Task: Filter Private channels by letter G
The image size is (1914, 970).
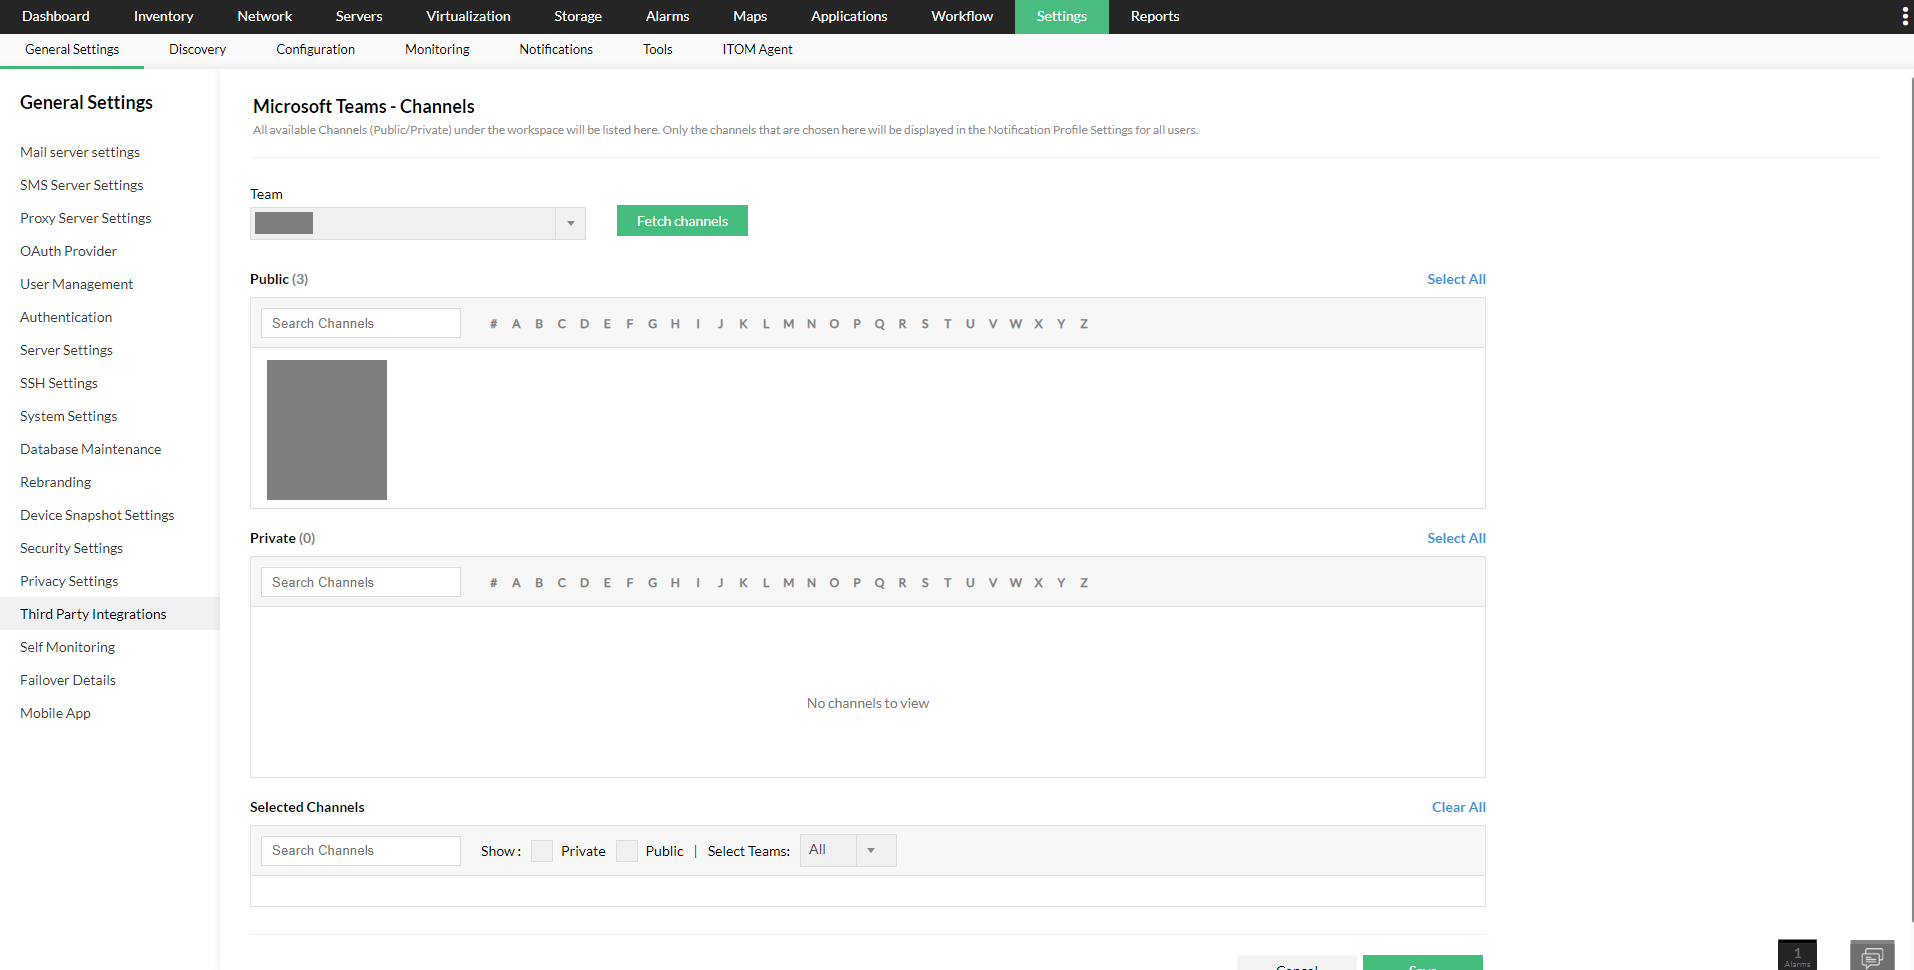Action: coord(653,583)
